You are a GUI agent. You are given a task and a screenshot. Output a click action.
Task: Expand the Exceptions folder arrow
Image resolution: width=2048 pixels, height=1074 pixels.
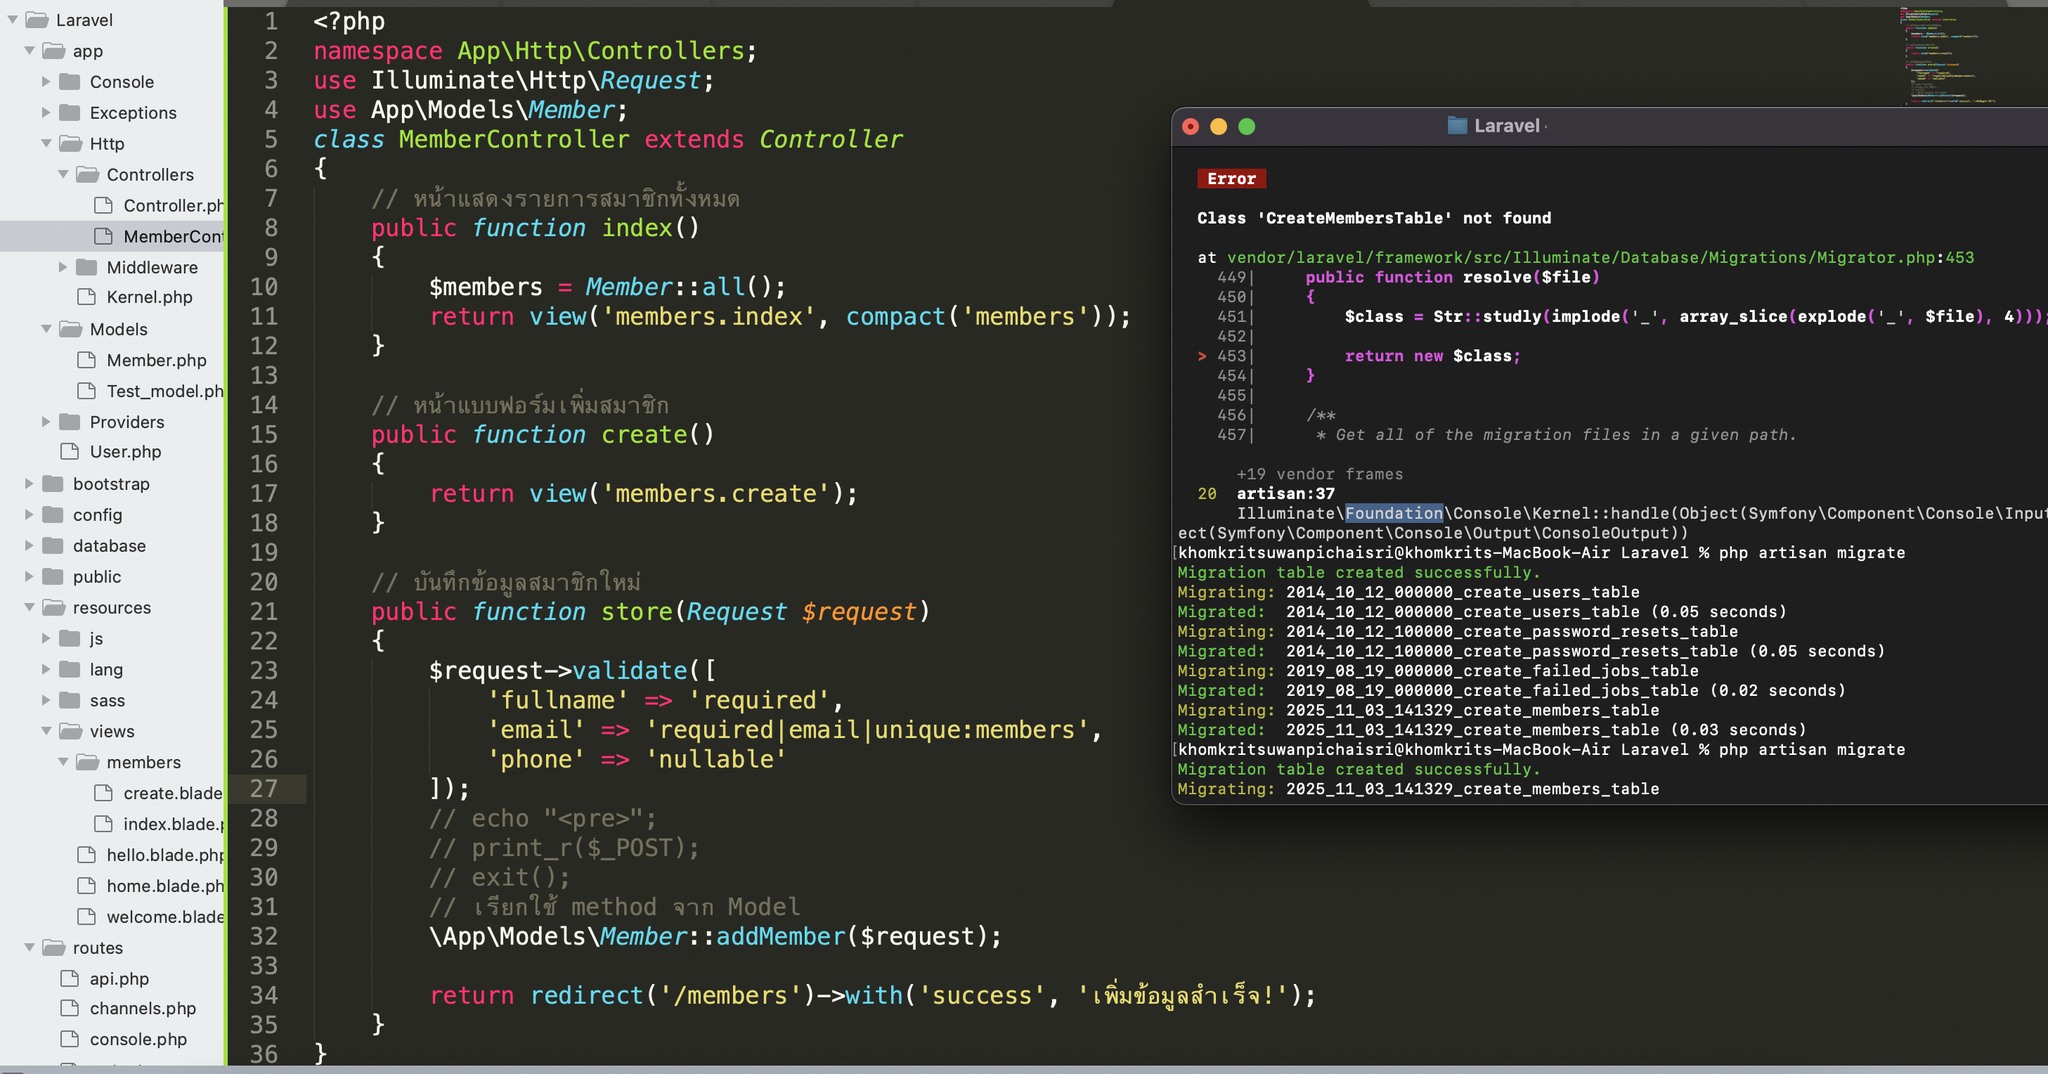tap(46, 113)
